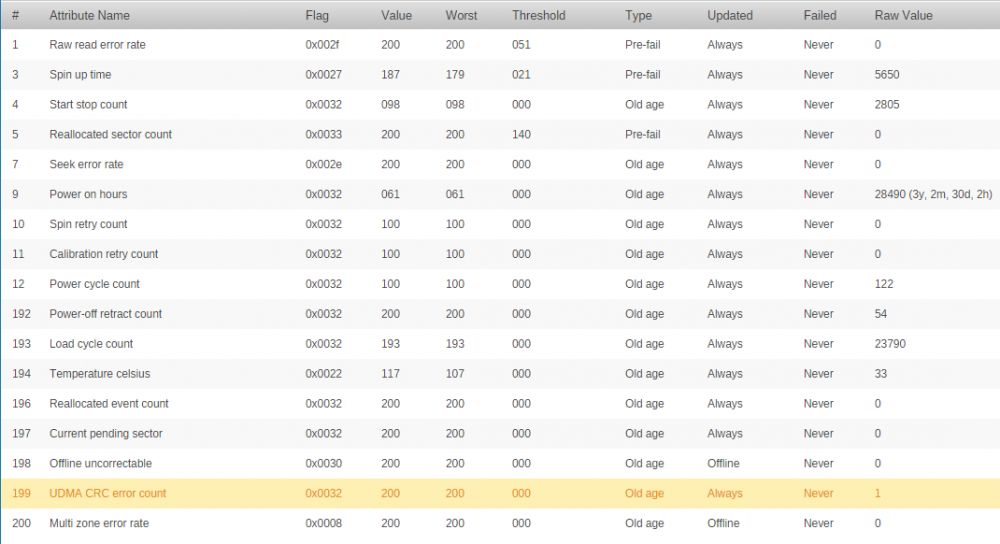This screenshot has height=544, width=1000.
Task: Click flag 0x0030 in Offline uncorrectable row
Action: click(323, 464)
